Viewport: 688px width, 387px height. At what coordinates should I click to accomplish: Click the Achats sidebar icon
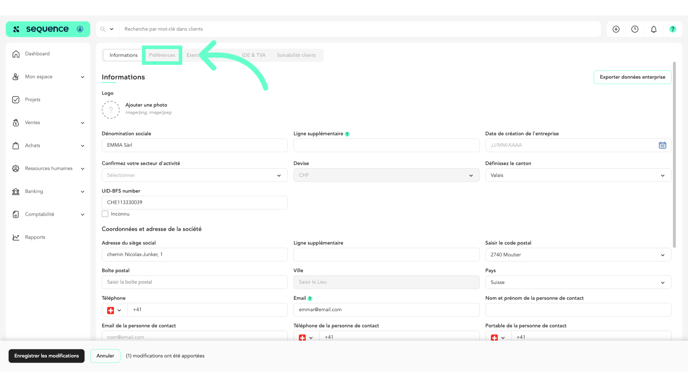click(16, 146)
